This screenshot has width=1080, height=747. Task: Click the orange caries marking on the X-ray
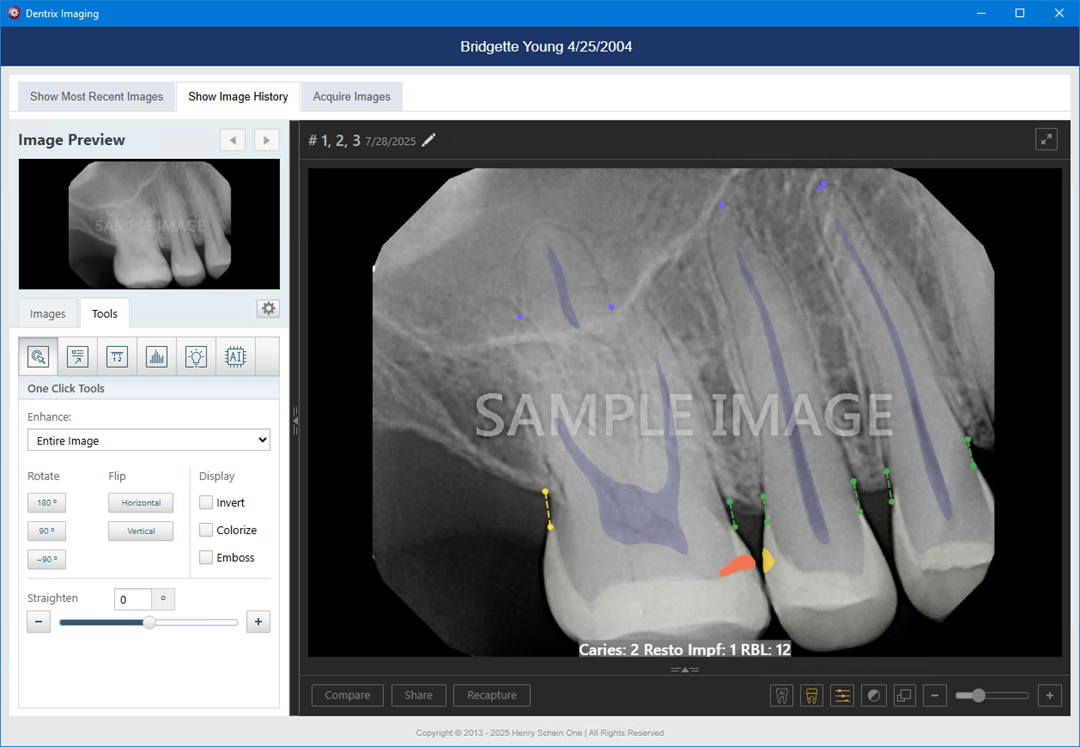738,565
